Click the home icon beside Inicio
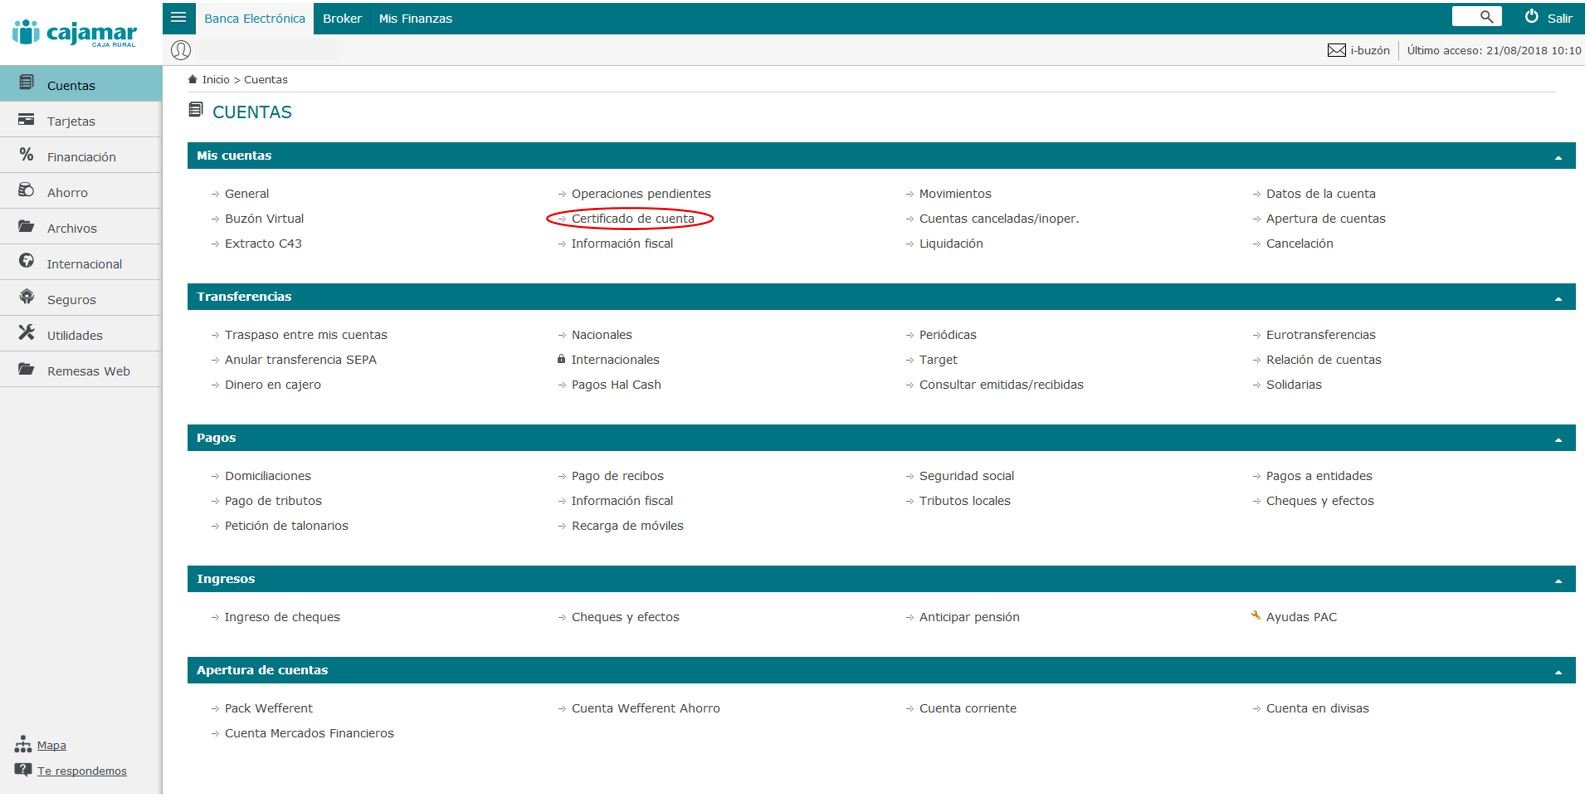1587x800 pixels. (193, 79)
